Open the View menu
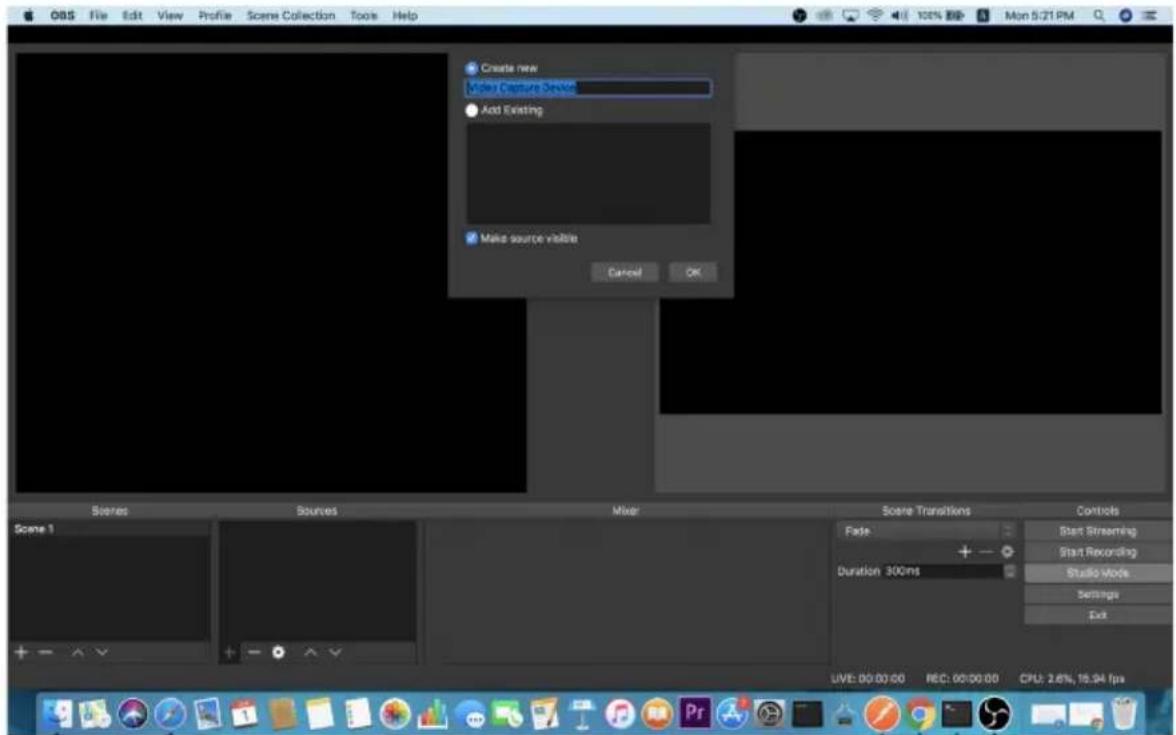 [x=170, y=15]
